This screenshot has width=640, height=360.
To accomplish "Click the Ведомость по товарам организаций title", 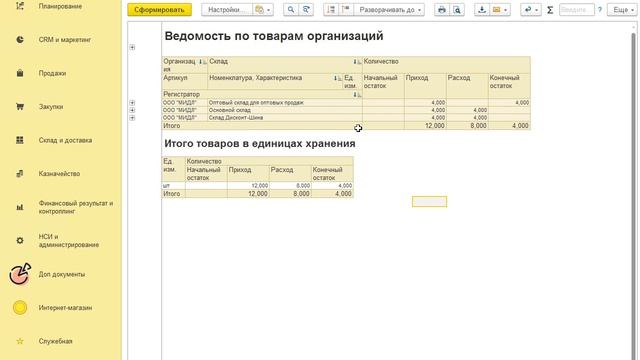I will tap(274, 36).
